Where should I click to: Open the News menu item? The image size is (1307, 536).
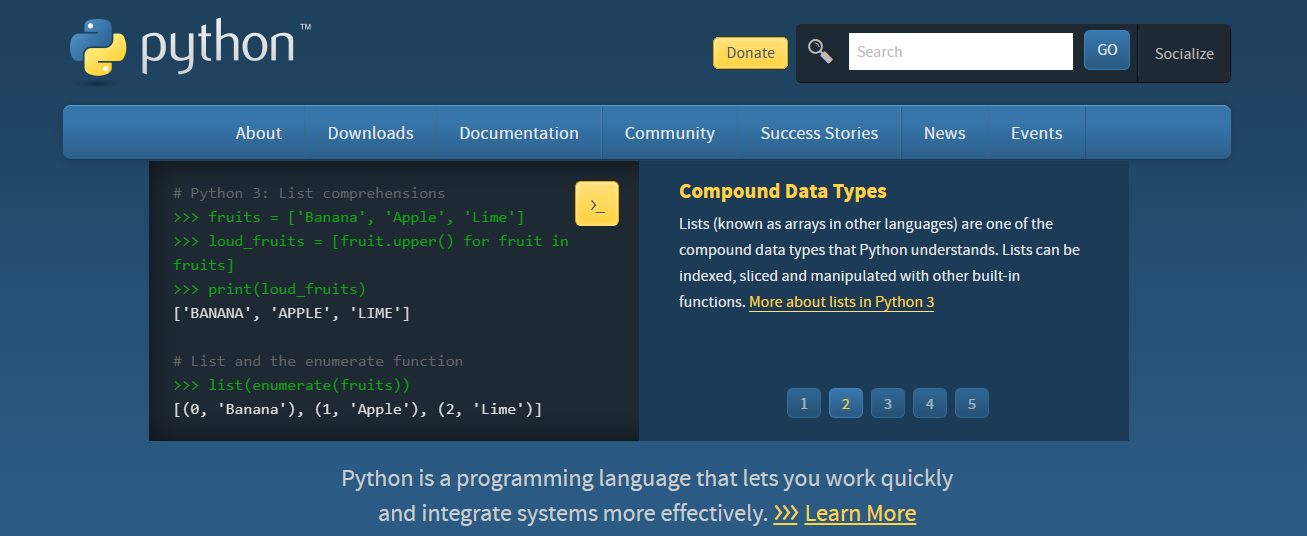(x=944, y=133)
